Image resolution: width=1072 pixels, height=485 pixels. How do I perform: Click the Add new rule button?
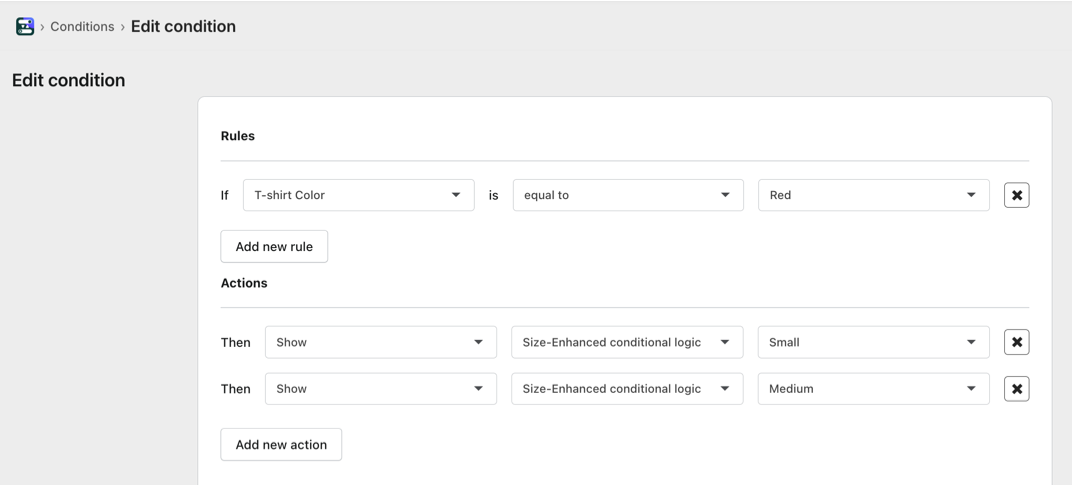[274, 247]
